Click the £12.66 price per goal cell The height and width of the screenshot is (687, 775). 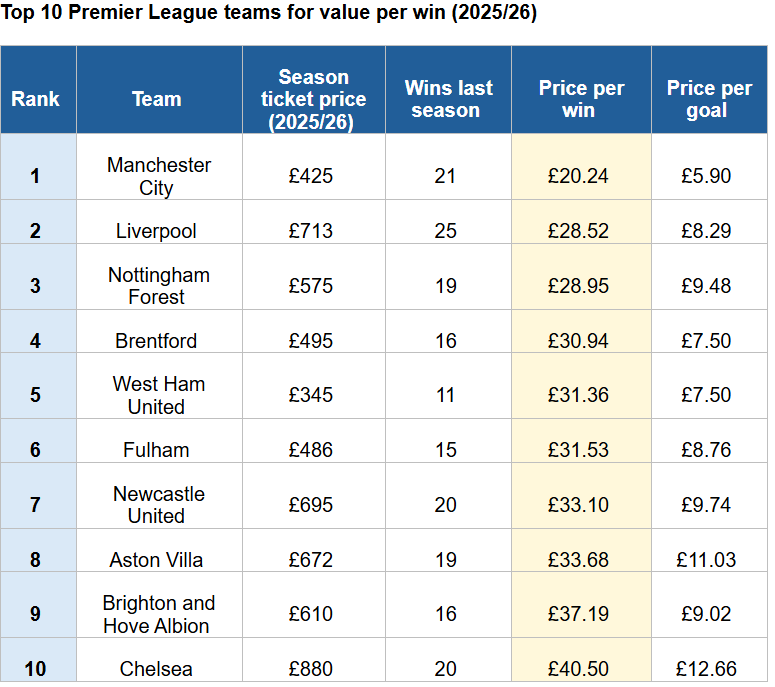coord(707,669)
